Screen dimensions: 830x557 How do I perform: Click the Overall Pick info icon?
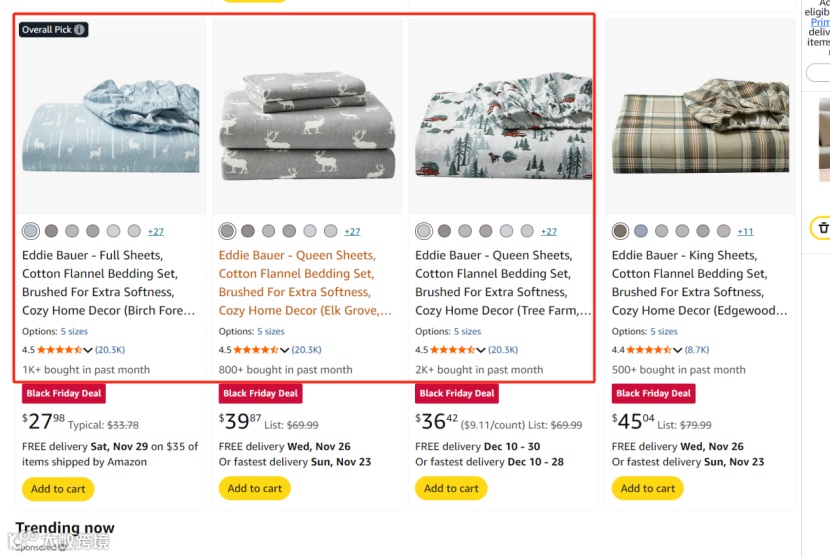click(80, 30)
